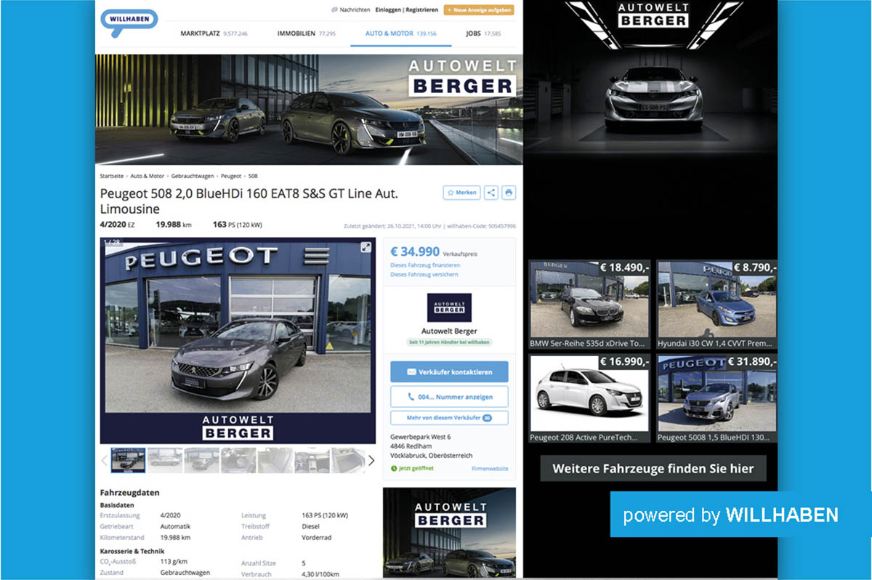Open the Peugeot 208 Active listing
This screenshot has width=872, height=580.
point(589,399)
